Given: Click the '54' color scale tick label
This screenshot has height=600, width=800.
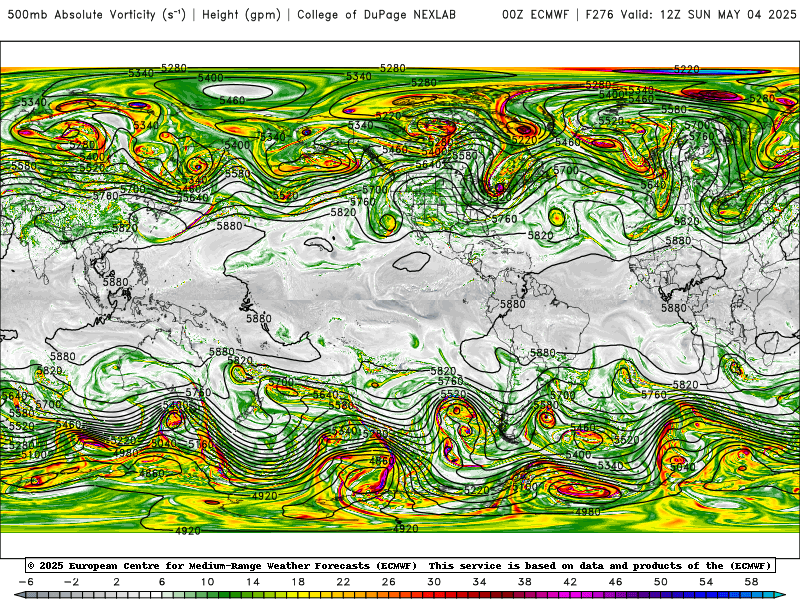Looking at the screenshot, I should click(706, 582).
